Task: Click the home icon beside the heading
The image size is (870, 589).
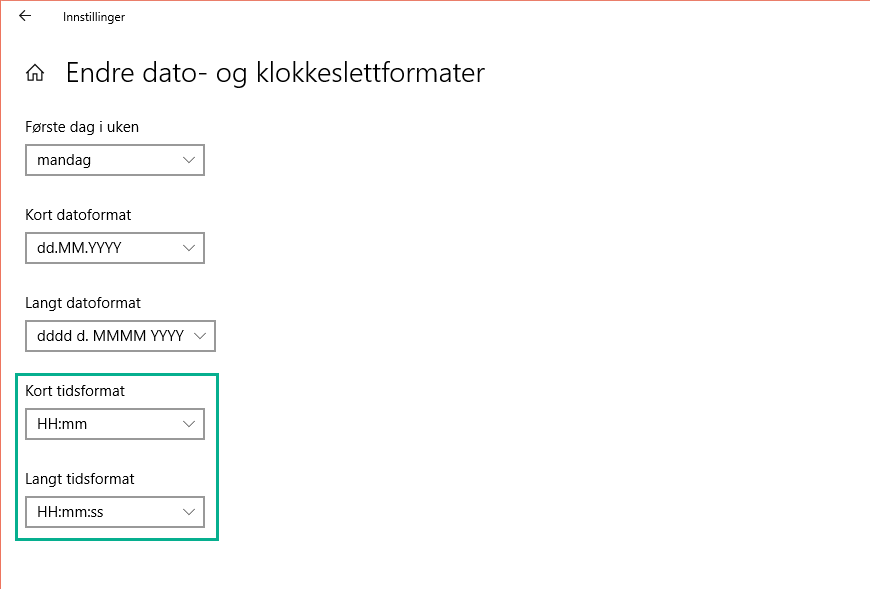Action: click(x=35, y=73)
